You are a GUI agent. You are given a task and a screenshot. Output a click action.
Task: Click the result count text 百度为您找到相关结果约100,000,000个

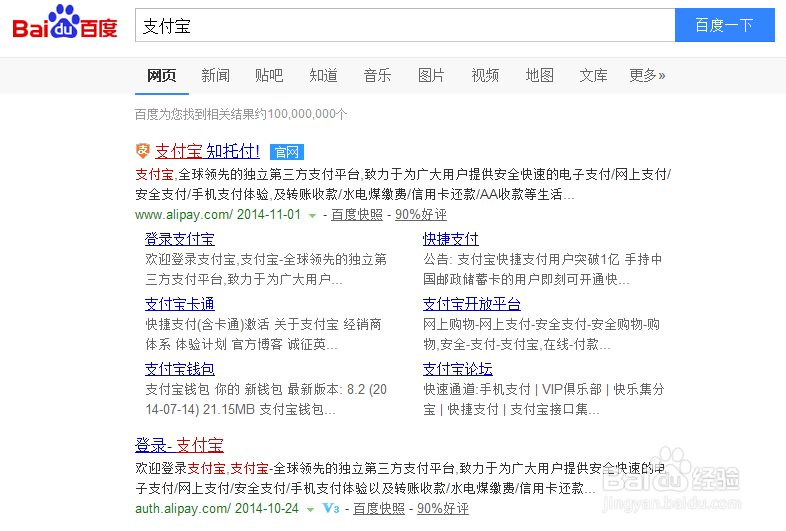[241, 114]
